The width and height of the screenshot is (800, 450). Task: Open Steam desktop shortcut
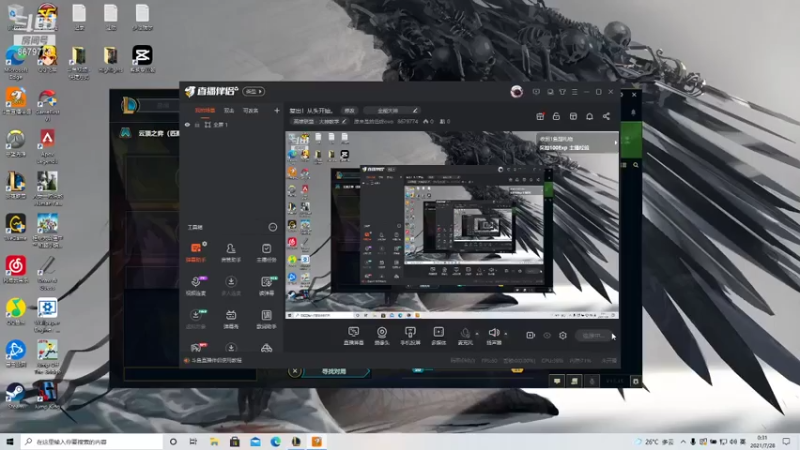tap(16, 396)
